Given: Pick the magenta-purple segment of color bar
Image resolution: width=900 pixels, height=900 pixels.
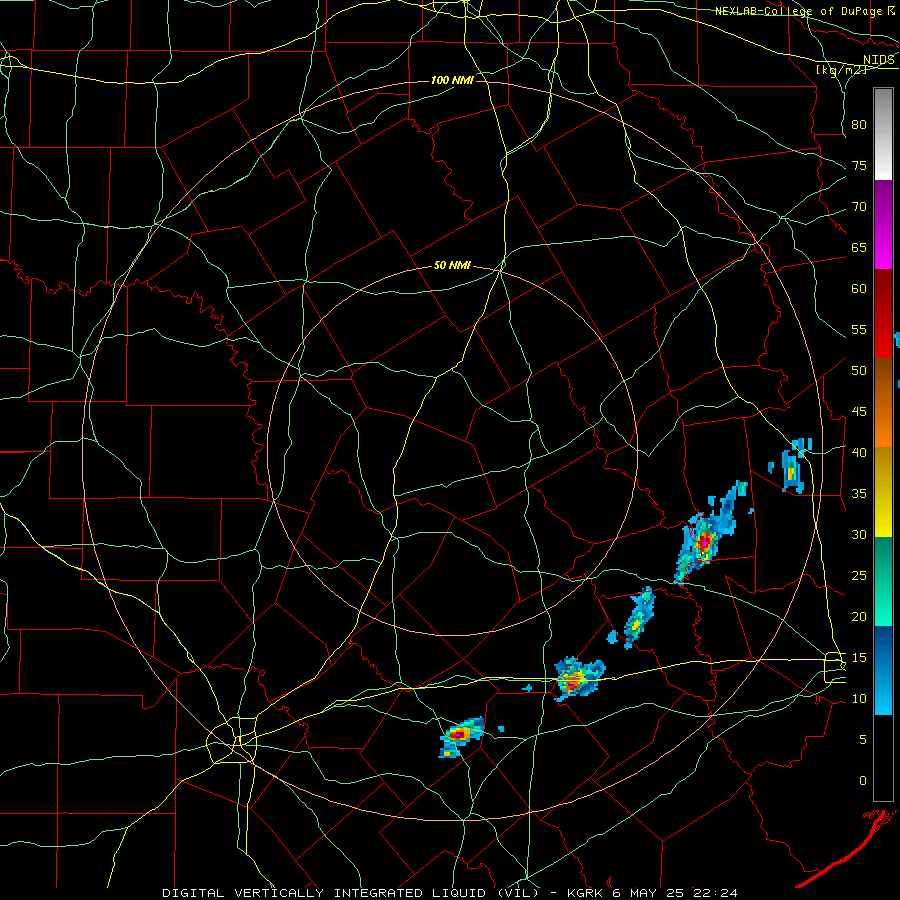Looking at the screenshot, I should click(883, 225).
